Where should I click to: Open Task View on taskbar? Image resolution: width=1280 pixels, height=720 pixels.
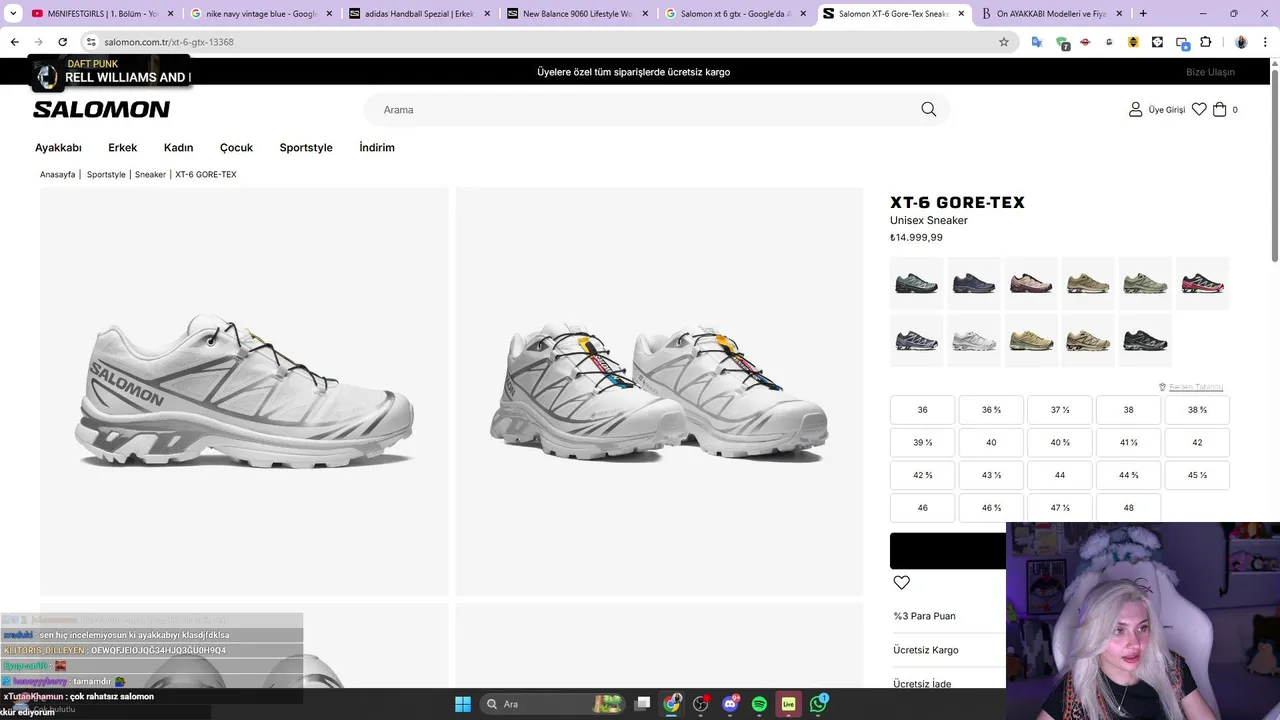pyautogui.click(x=643, y=704)
